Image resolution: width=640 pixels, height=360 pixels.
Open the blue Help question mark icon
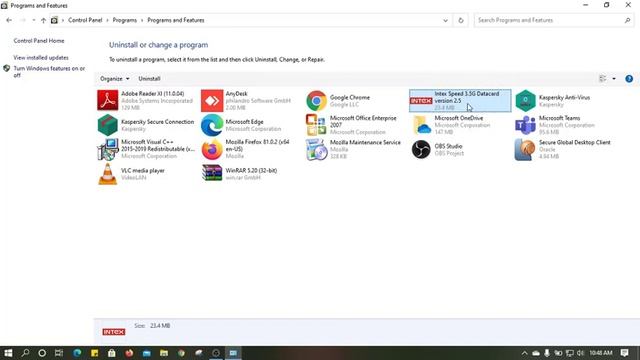[629, 79]
